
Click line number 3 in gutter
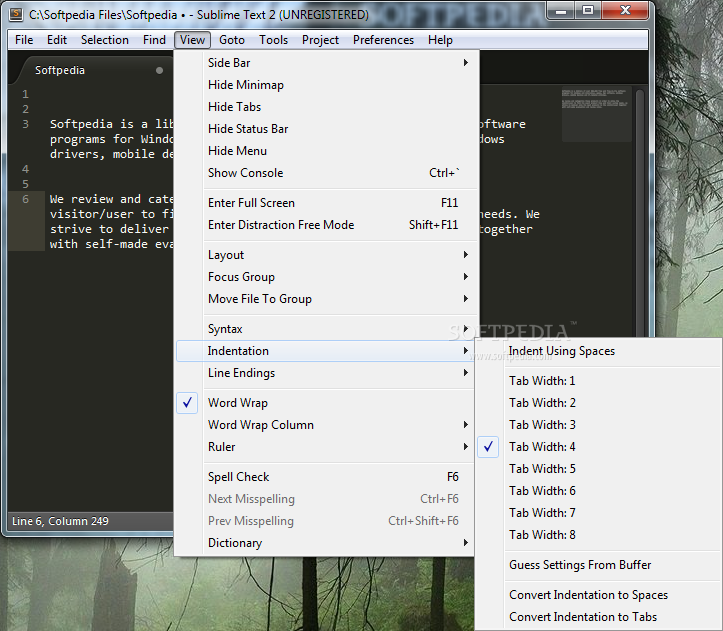(x=25, y=124)
